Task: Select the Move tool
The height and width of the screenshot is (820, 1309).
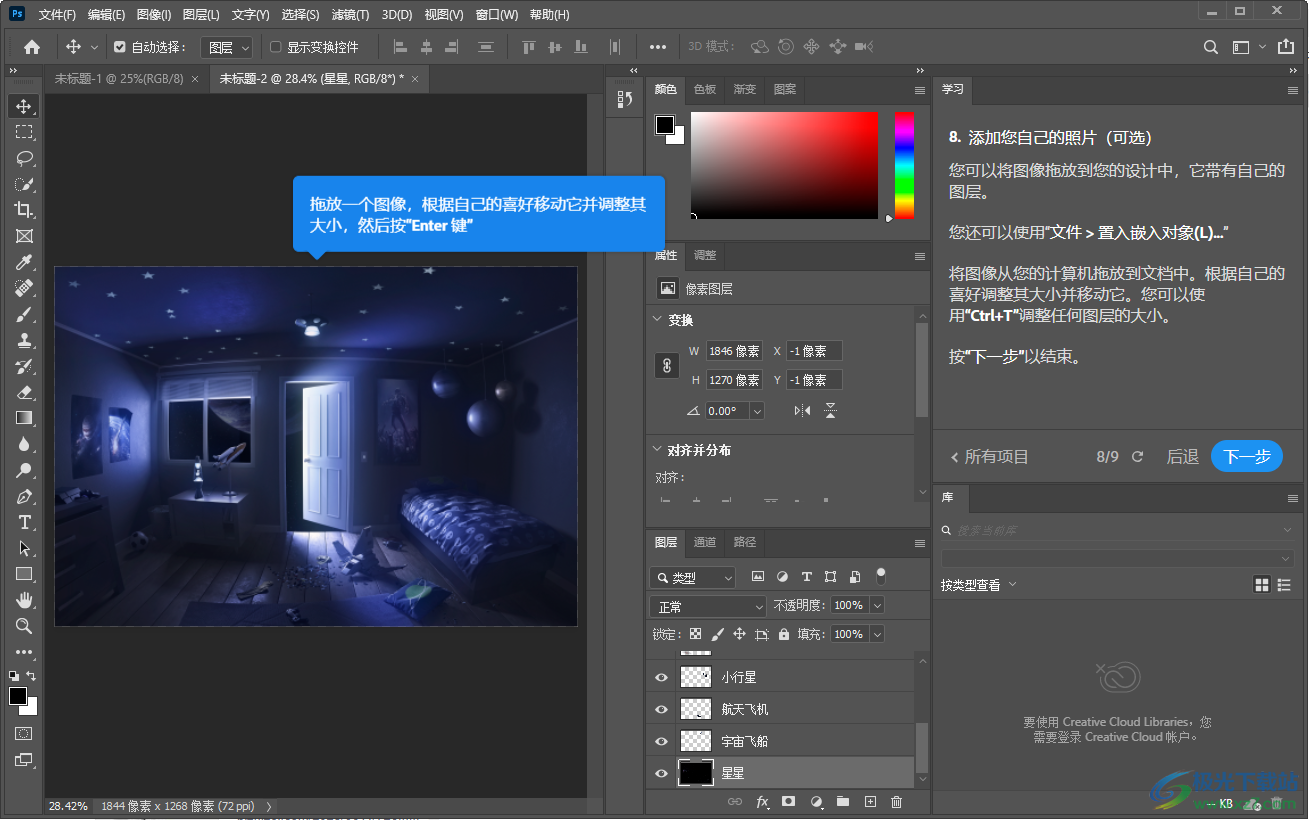Action: click(24, 105)
